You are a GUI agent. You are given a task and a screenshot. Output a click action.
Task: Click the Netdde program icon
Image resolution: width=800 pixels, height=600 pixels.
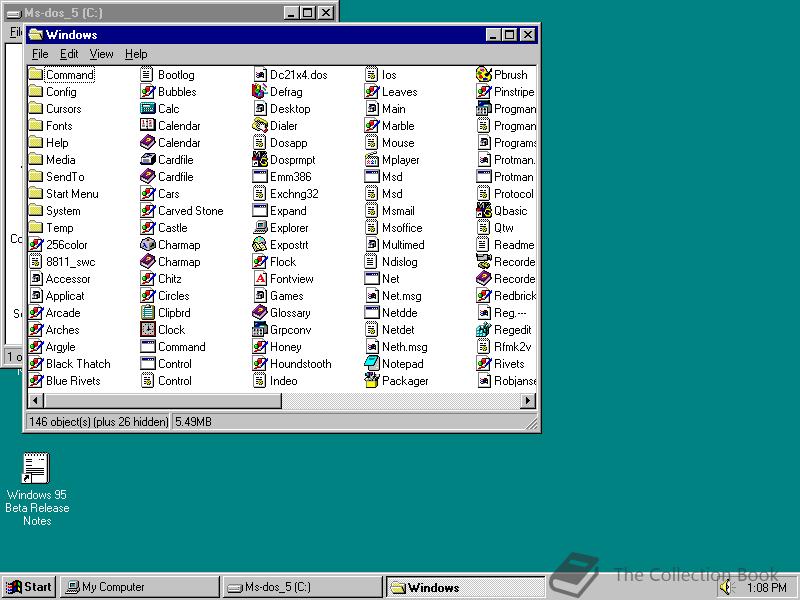pos(371,313)
